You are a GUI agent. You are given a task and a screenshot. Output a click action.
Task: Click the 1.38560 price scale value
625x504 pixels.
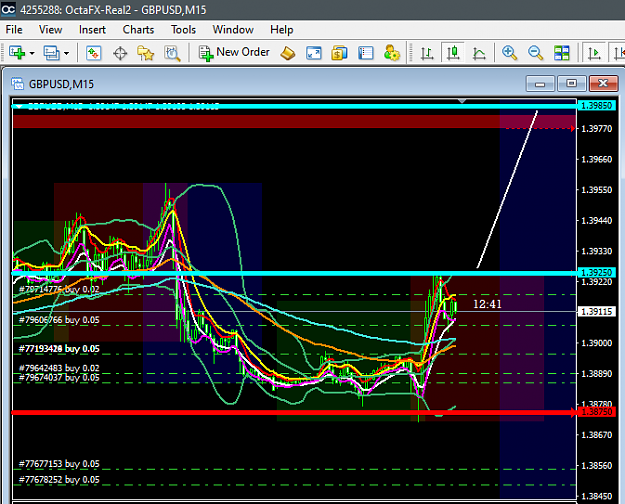(597, 465)
